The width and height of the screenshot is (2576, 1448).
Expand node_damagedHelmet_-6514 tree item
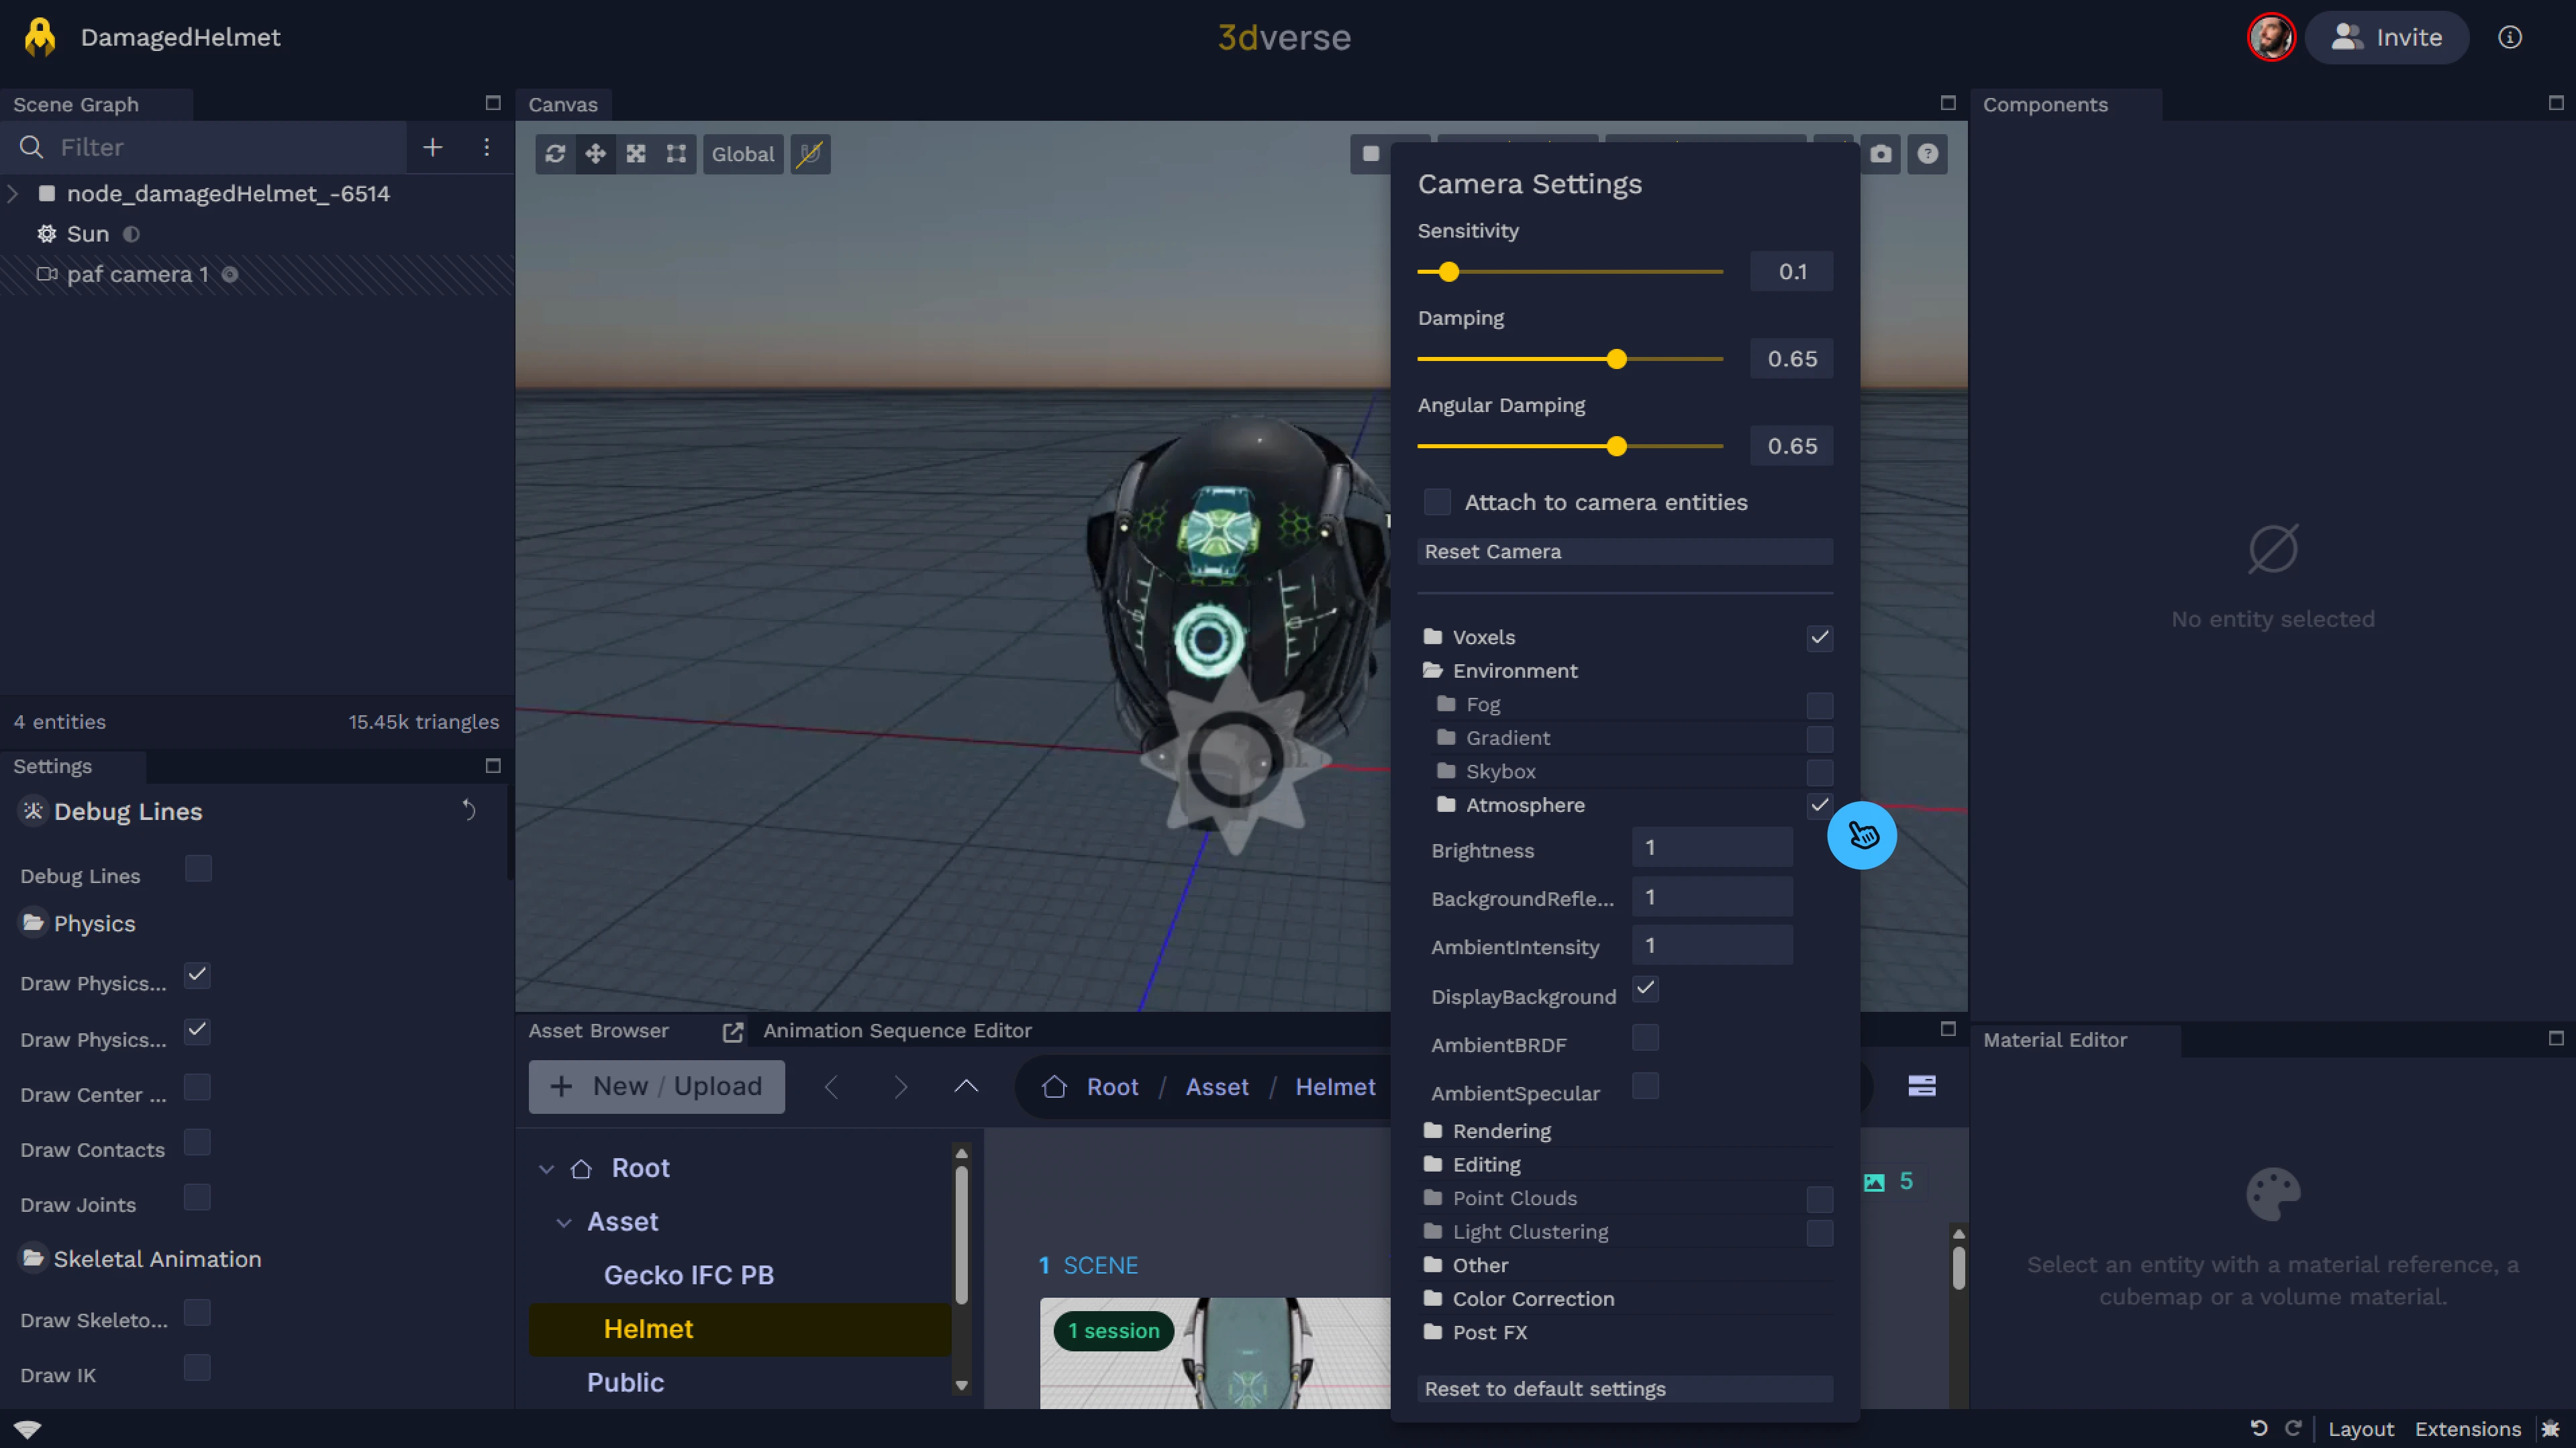pyautogui.click(x=13, y=193)
